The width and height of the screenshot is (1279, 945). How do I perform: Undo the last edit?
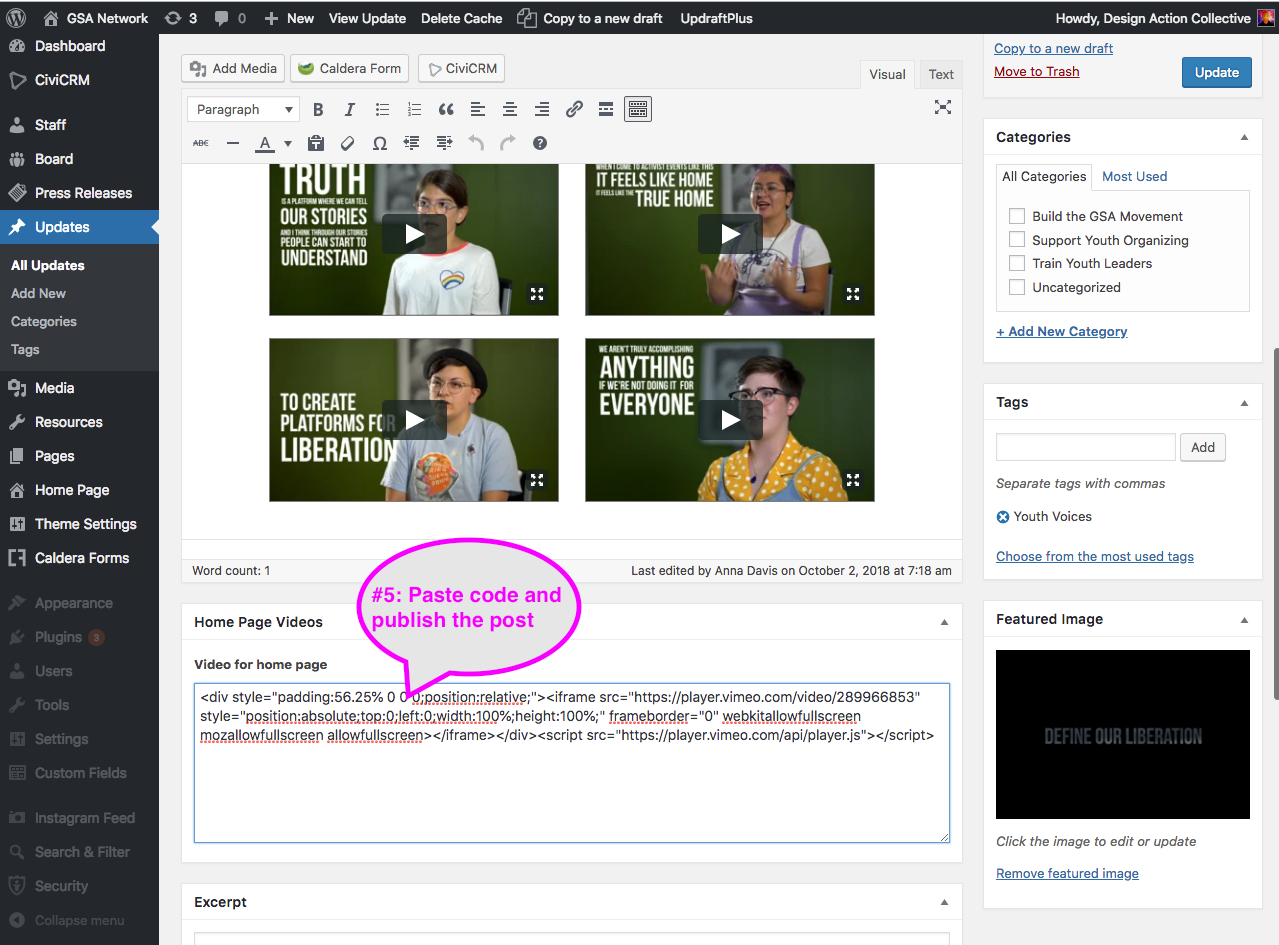pos(476,143)
